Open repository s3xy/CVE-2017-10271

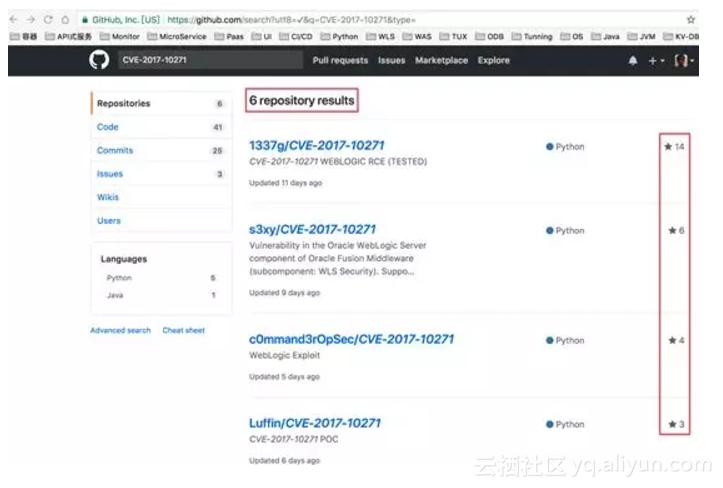[313, 229]
